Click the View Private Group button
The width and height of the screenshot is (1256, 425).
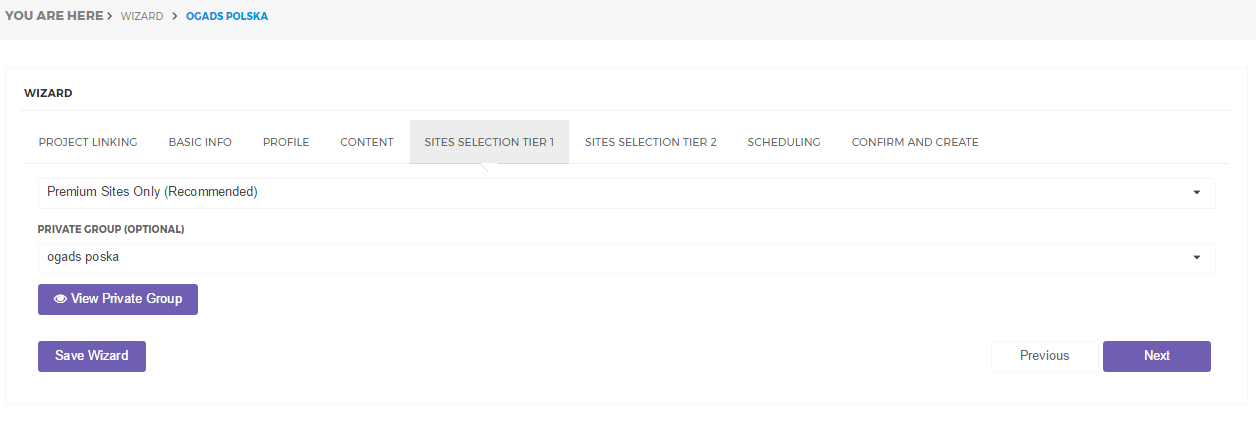click(118, 299)
